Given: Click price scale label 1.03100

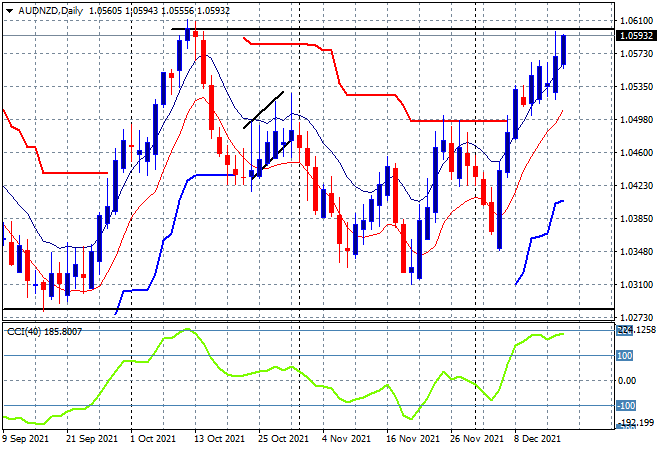Looking at the screenshot, I should 636,285.
